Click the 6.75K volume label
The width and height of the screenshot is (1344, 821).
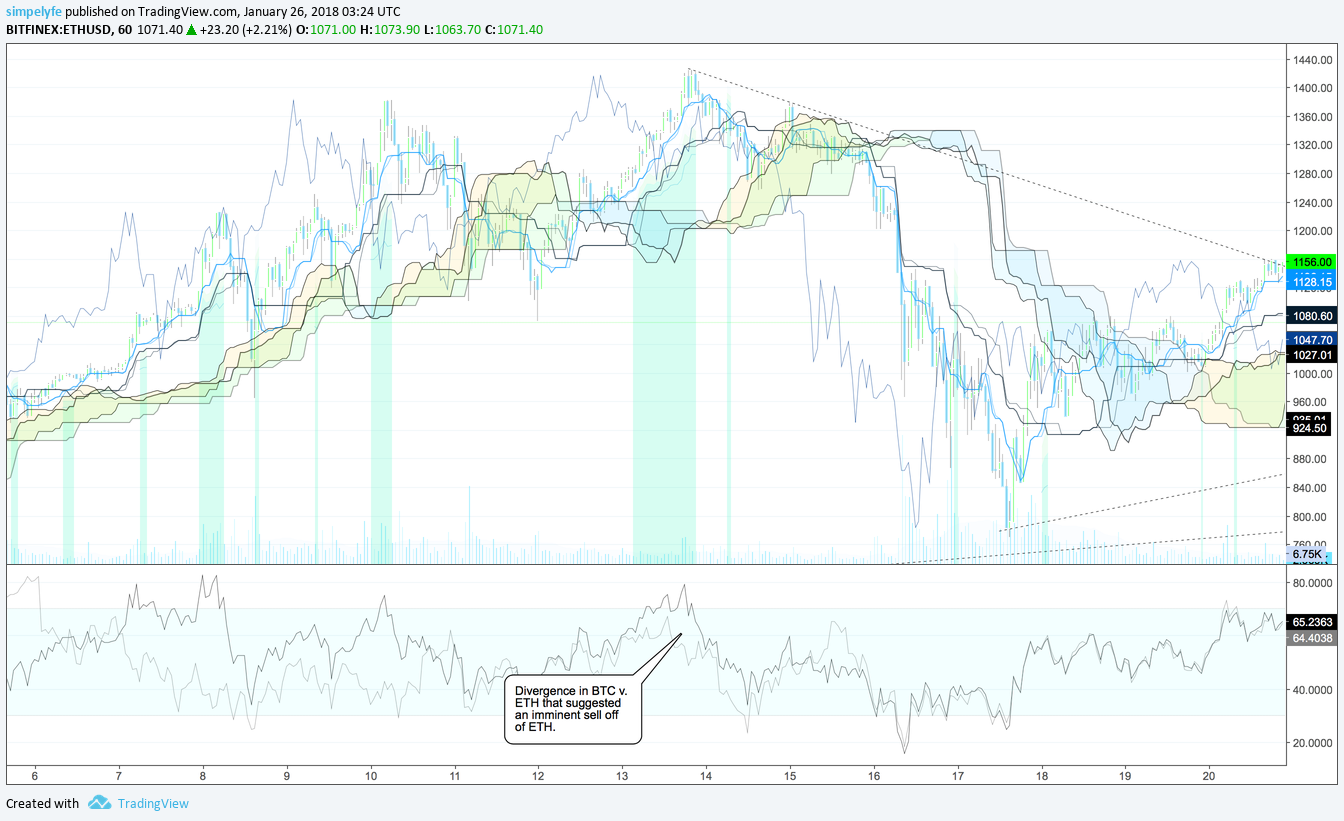click(x=1308, y=554)
